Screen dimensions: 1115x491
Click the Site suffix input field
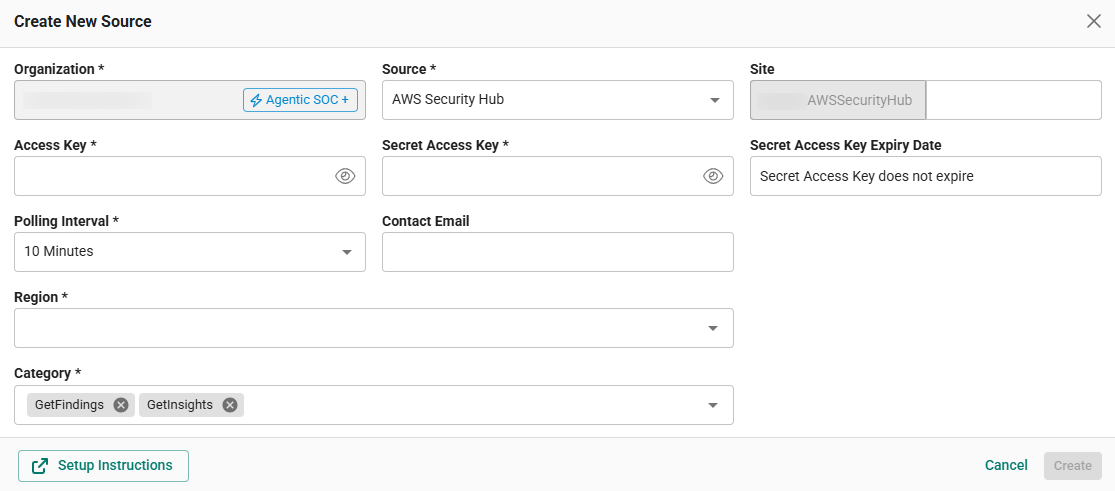pos(1014,100)
